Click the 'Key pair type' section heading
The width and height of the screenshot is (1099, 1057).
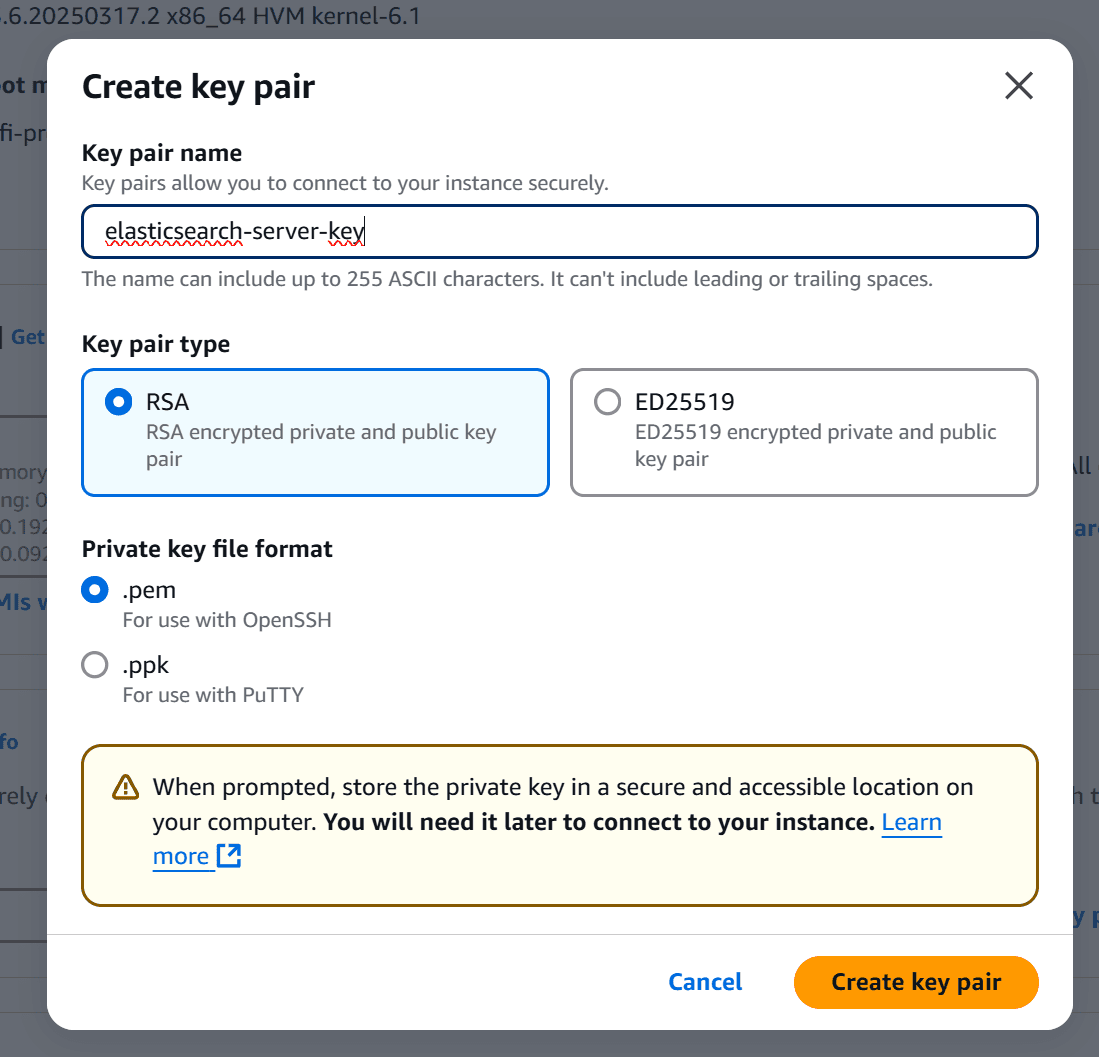tap(156, 344)
